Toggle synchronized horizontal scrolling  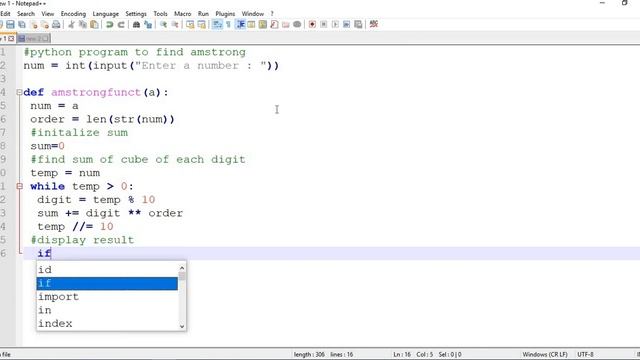click(x=202, y=24)
